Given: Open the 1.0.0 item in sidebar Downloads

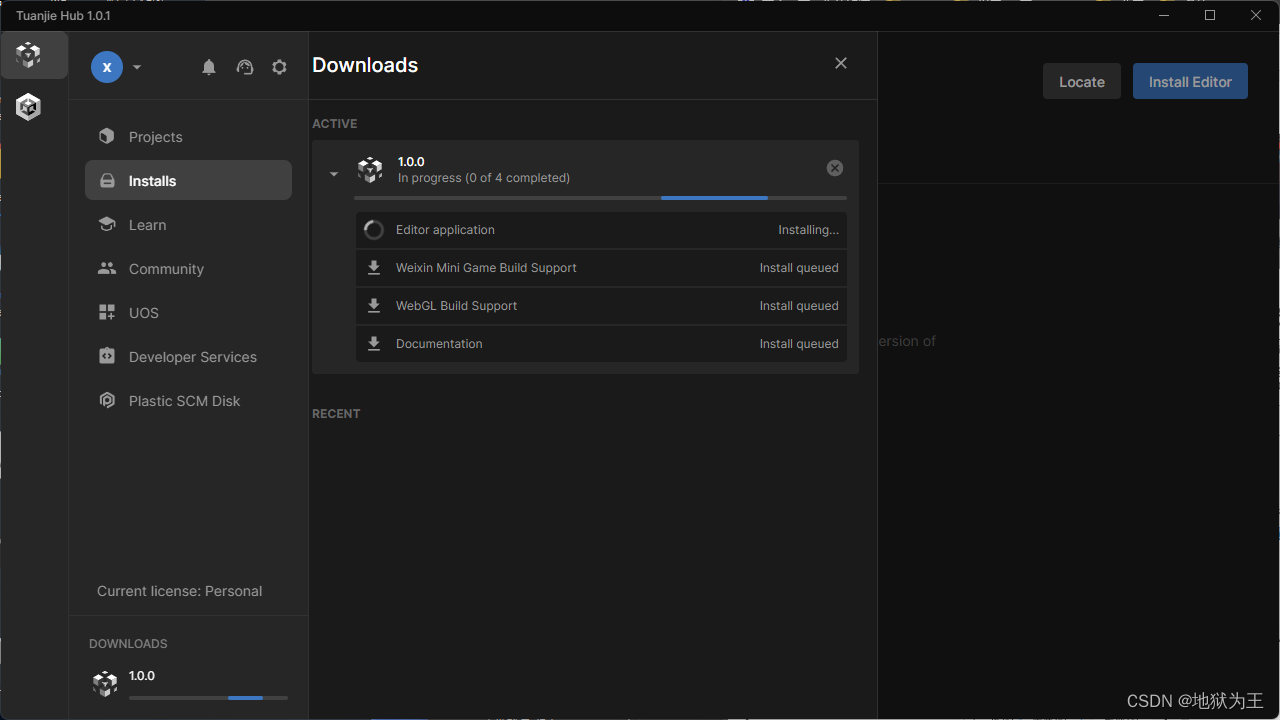Looking at the screenshot, I should pyautogui.click(x=188, y=685).
